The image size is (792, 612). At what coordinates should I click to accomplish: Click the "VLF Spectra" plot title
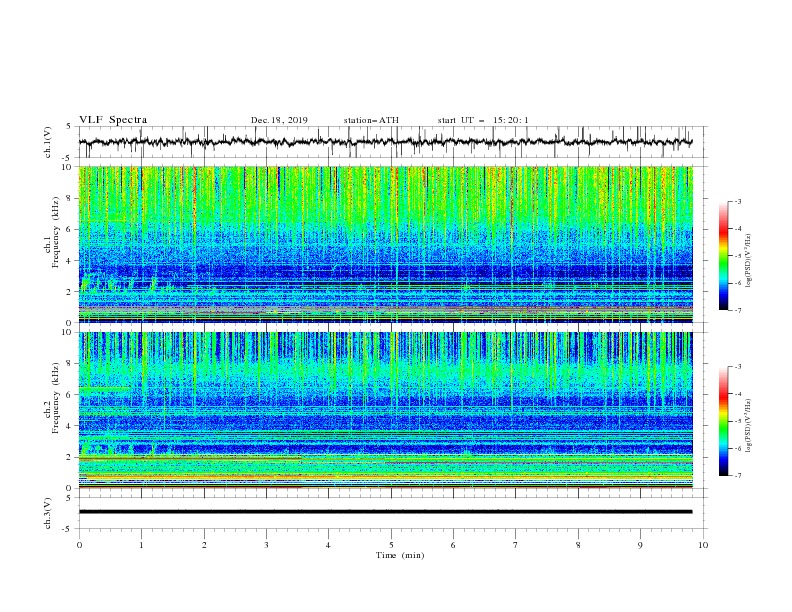point(113,120)
